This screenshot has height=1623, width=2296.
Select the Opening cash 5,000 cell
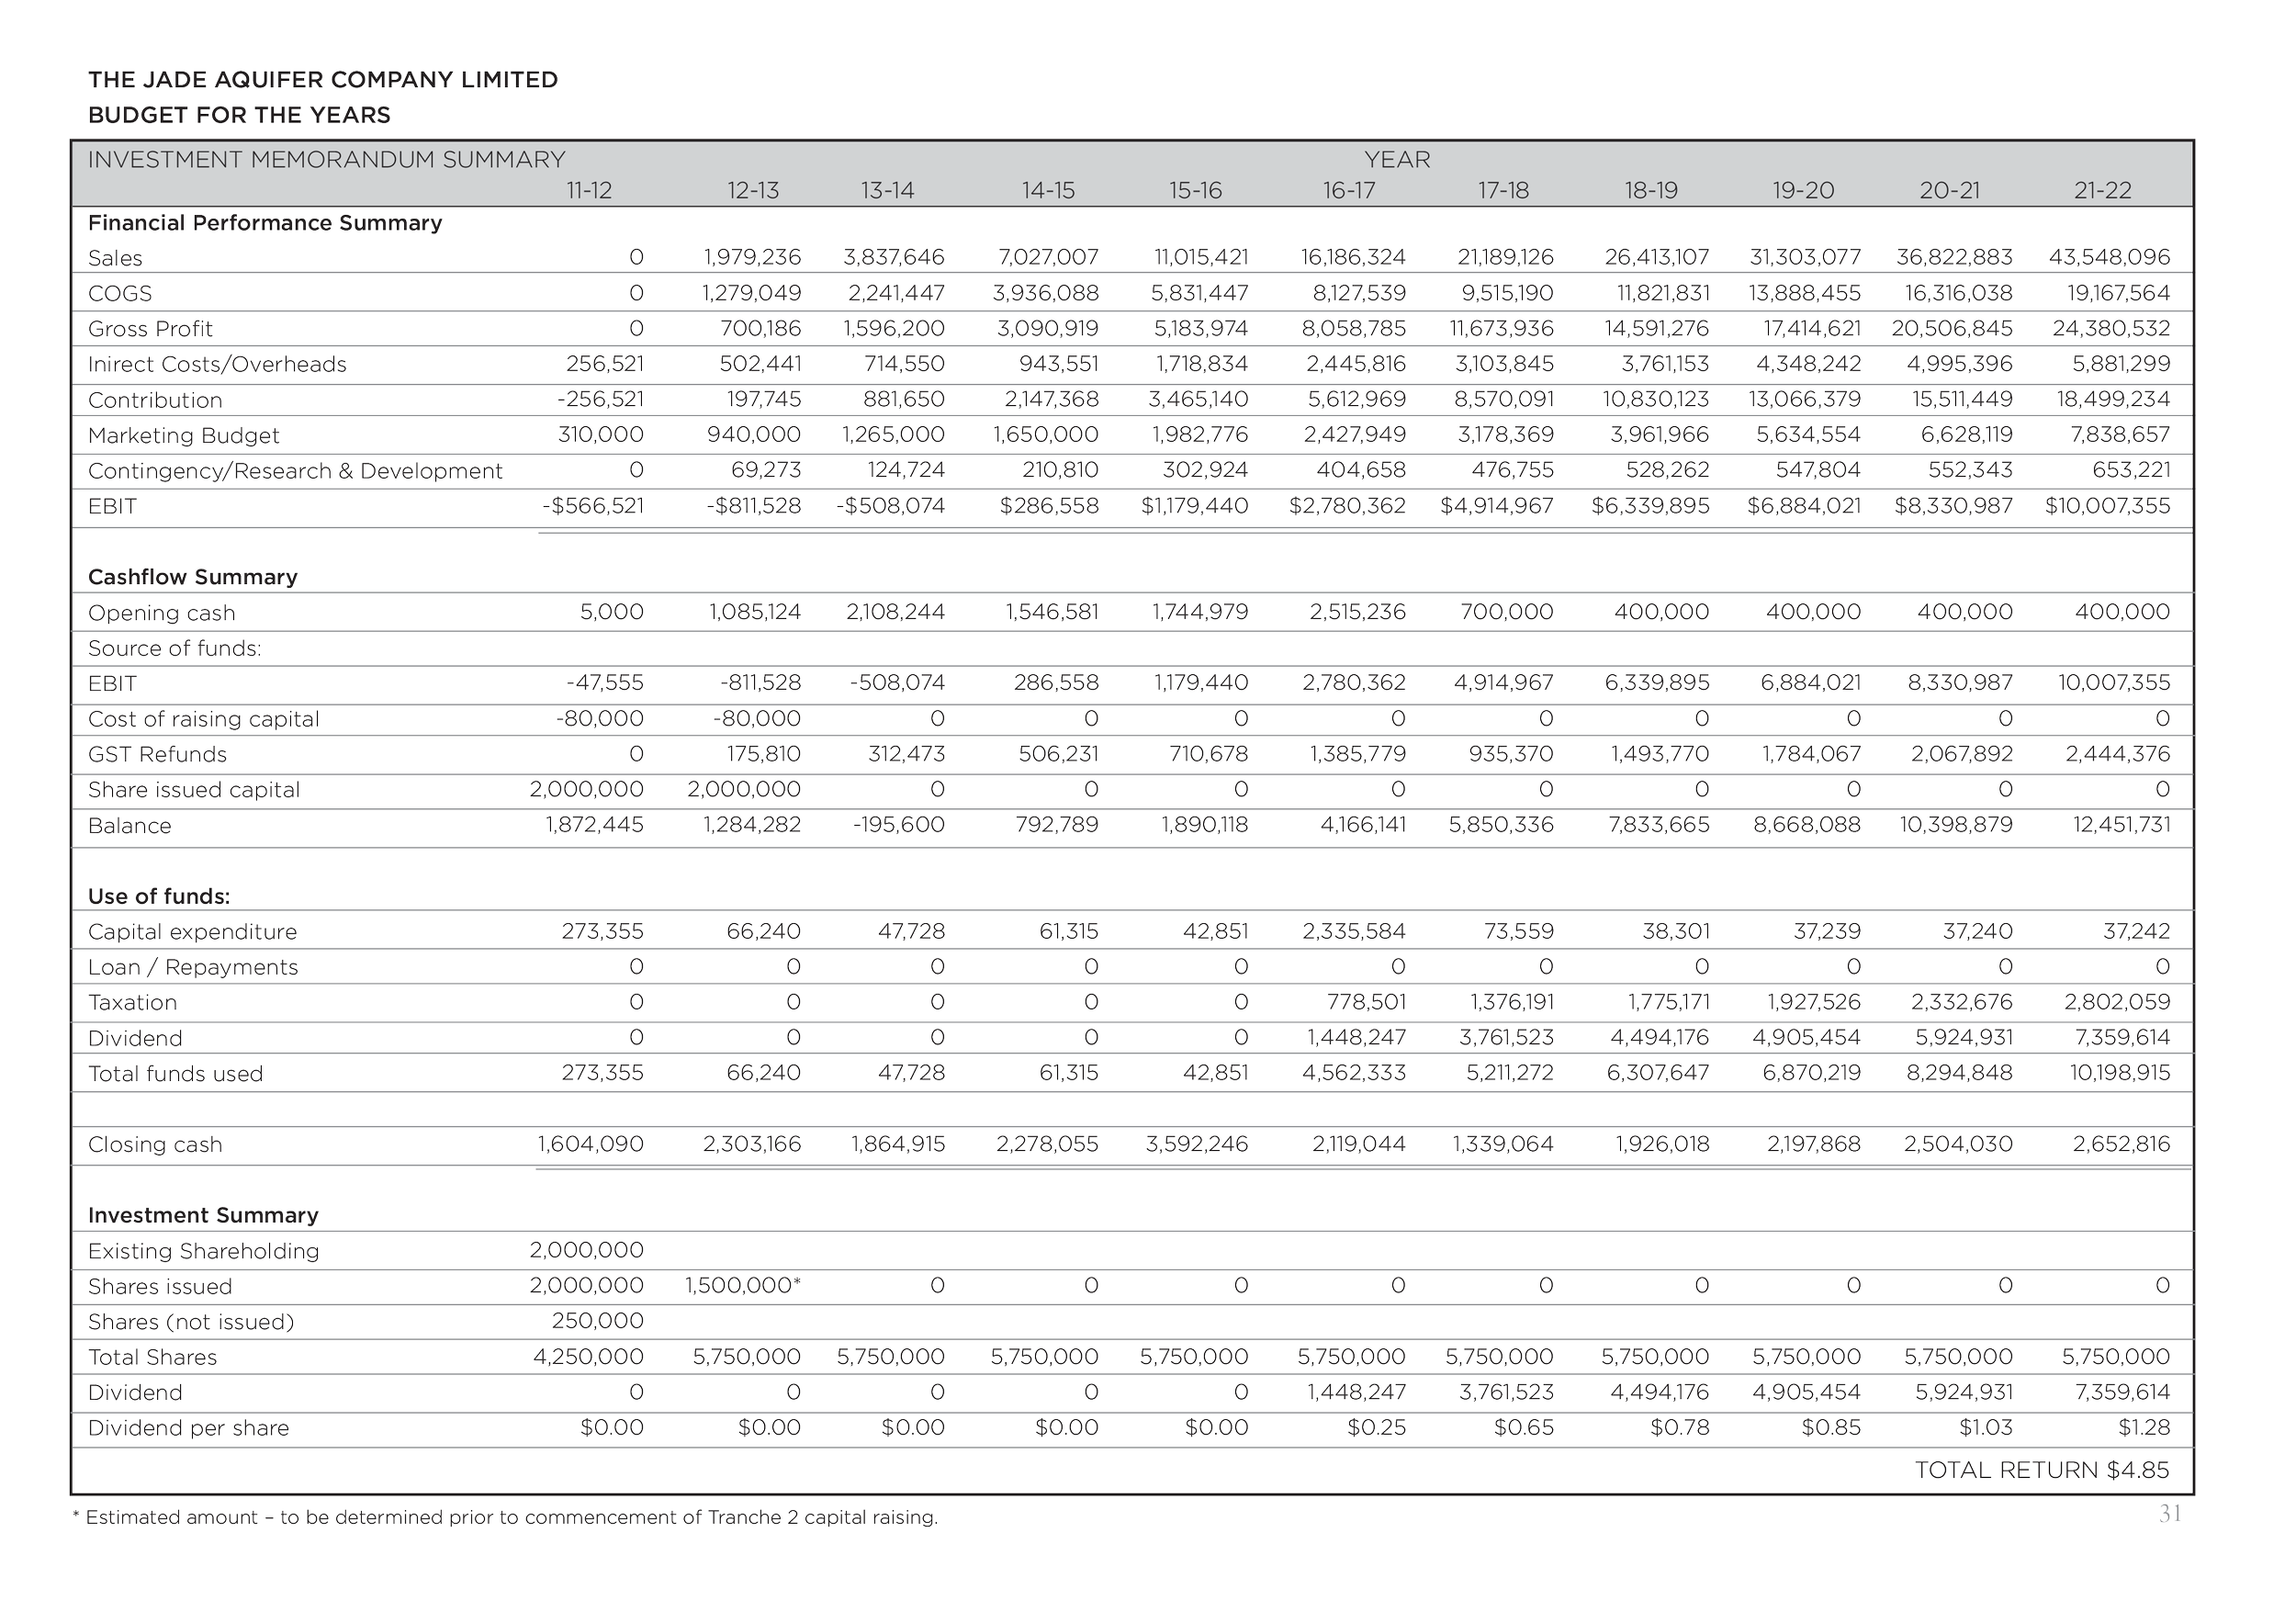(612, 612)
